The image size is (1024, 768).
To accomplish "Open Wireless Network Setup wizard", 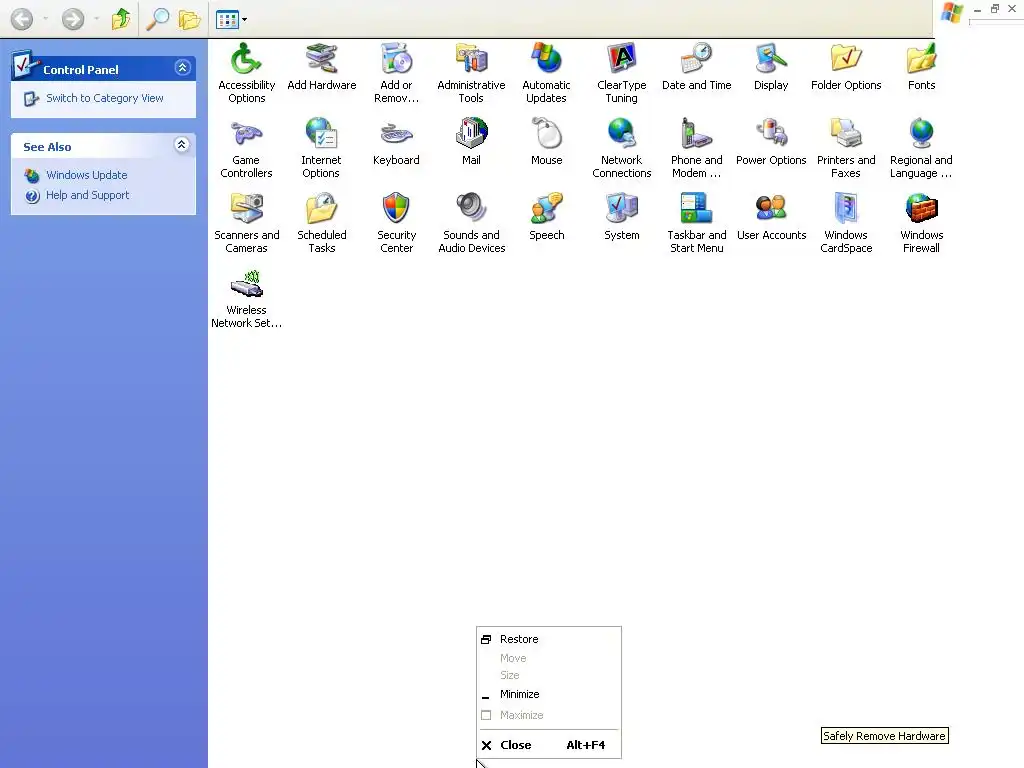I will coord(246,298).
